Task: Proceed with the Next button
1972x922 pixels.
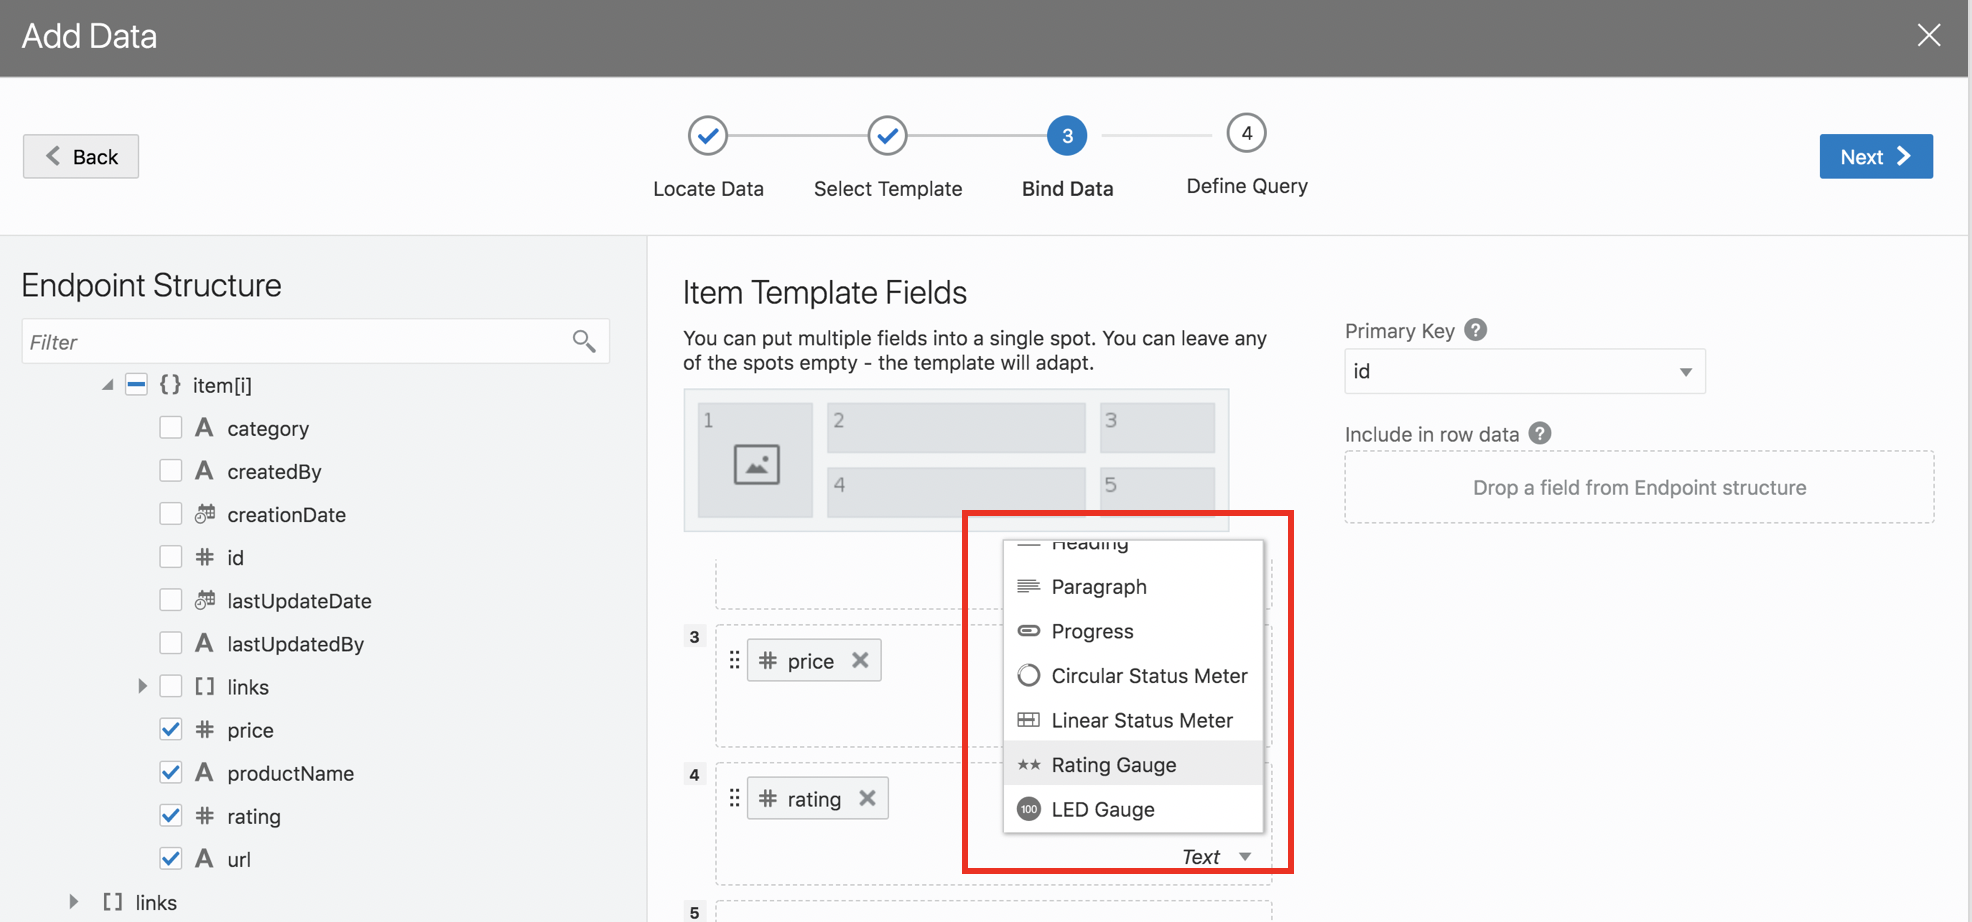Action: [x=1876, y=157]
